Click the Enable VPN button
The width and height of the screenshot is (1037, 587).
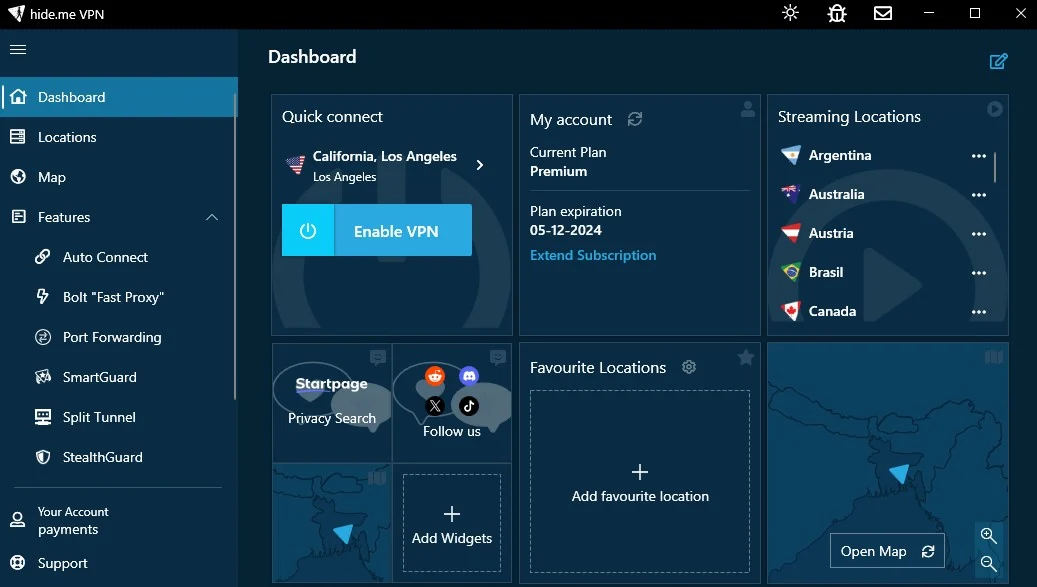(377, 230)
